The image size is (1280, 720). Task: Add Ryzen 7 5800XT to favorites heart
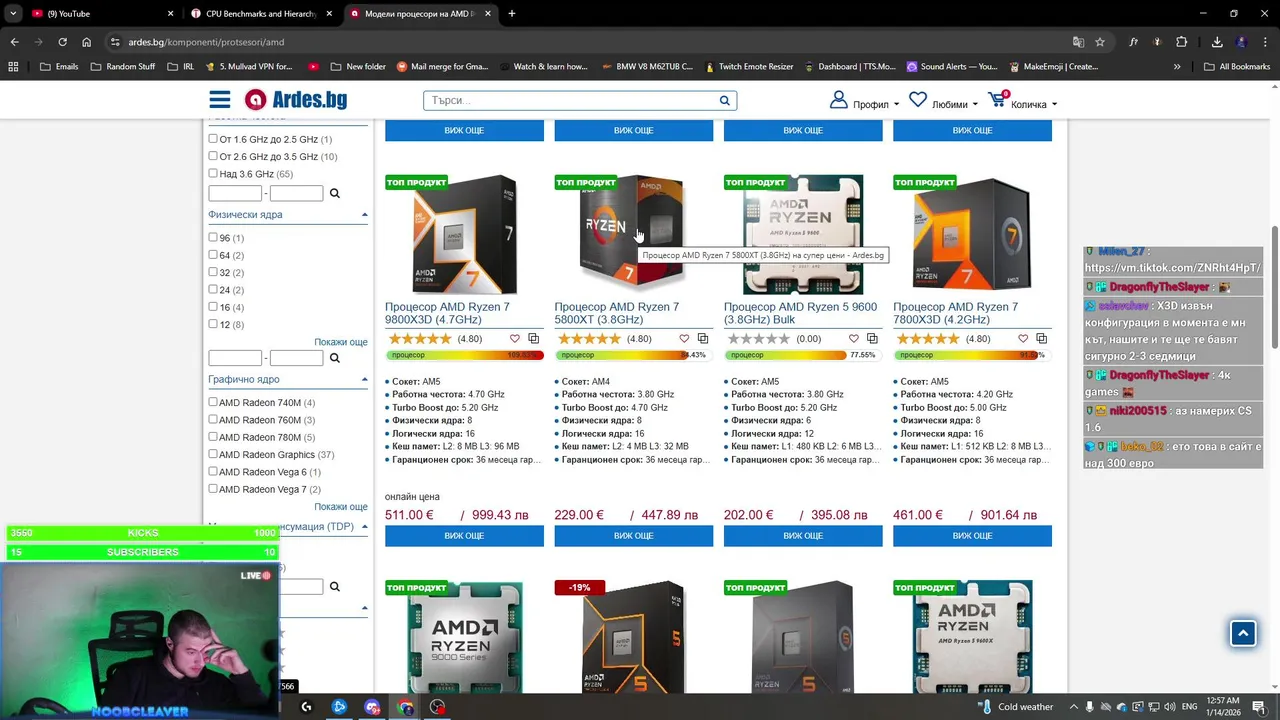pyautogui.click(x=684, y=339)
